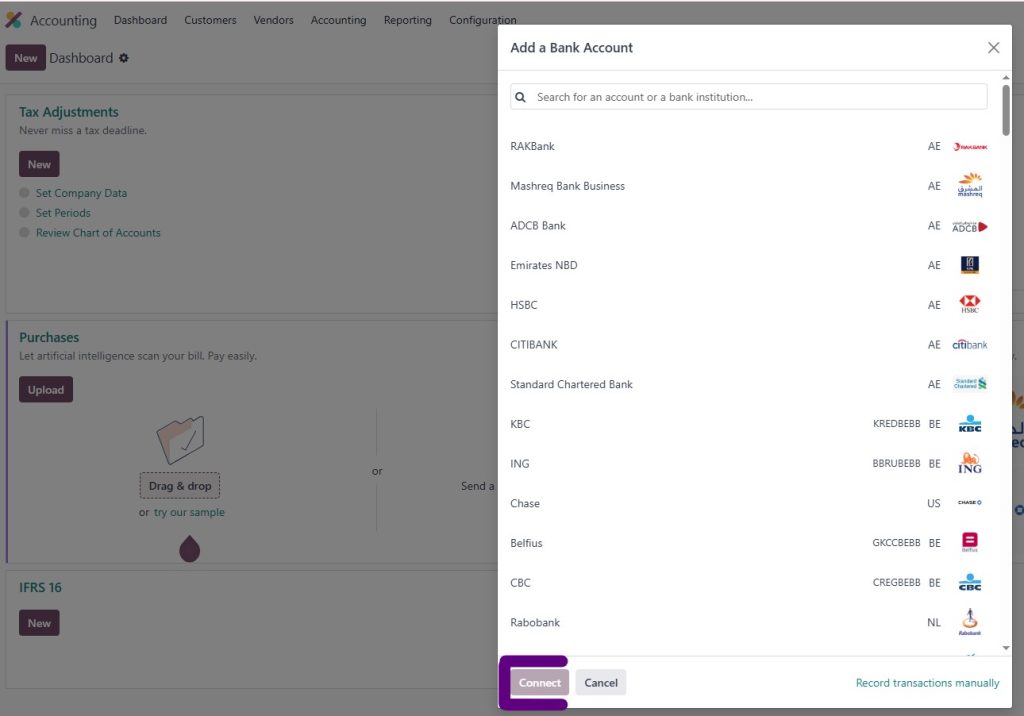The width and height of the screenshot is (1024, 716).
Task: Click the KREDBEBB BIC code
Action: [896, 424]
